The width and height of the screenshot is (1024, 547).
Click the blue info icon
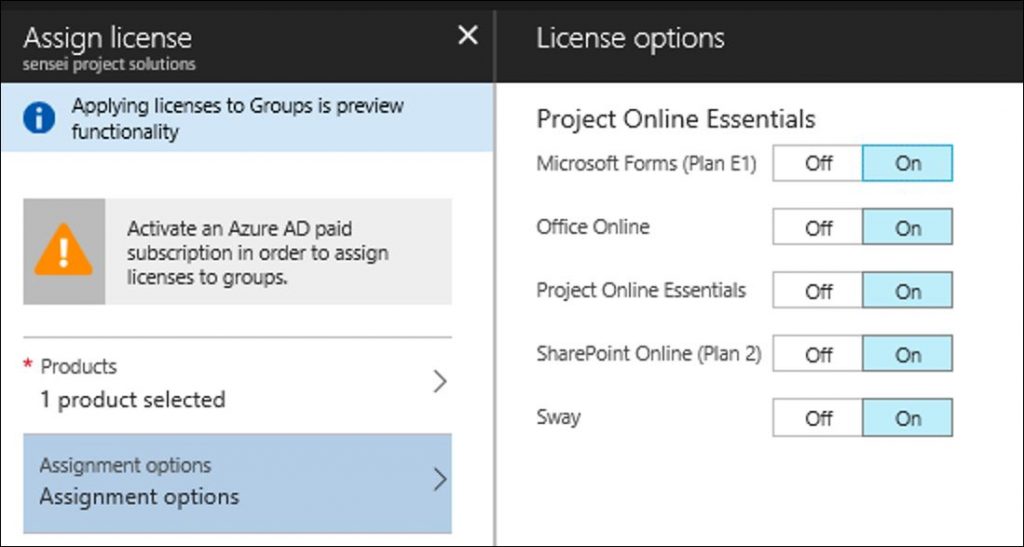39,118
